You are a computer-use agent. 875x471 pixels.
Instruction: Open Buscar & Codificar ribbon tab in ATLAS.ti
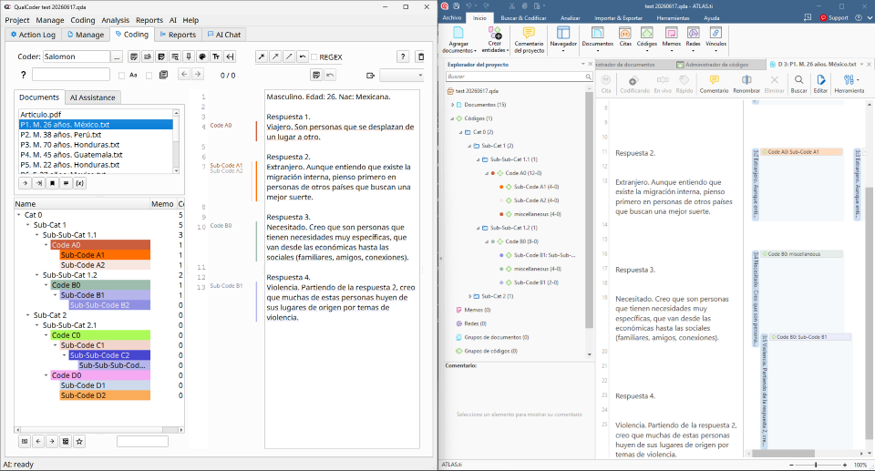click(523, 18)
